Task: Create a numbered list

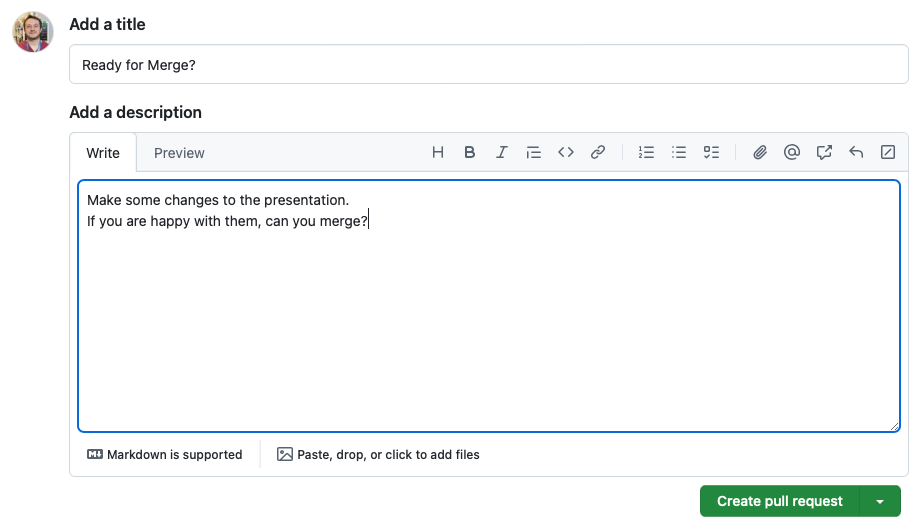Action: (647, 153)
